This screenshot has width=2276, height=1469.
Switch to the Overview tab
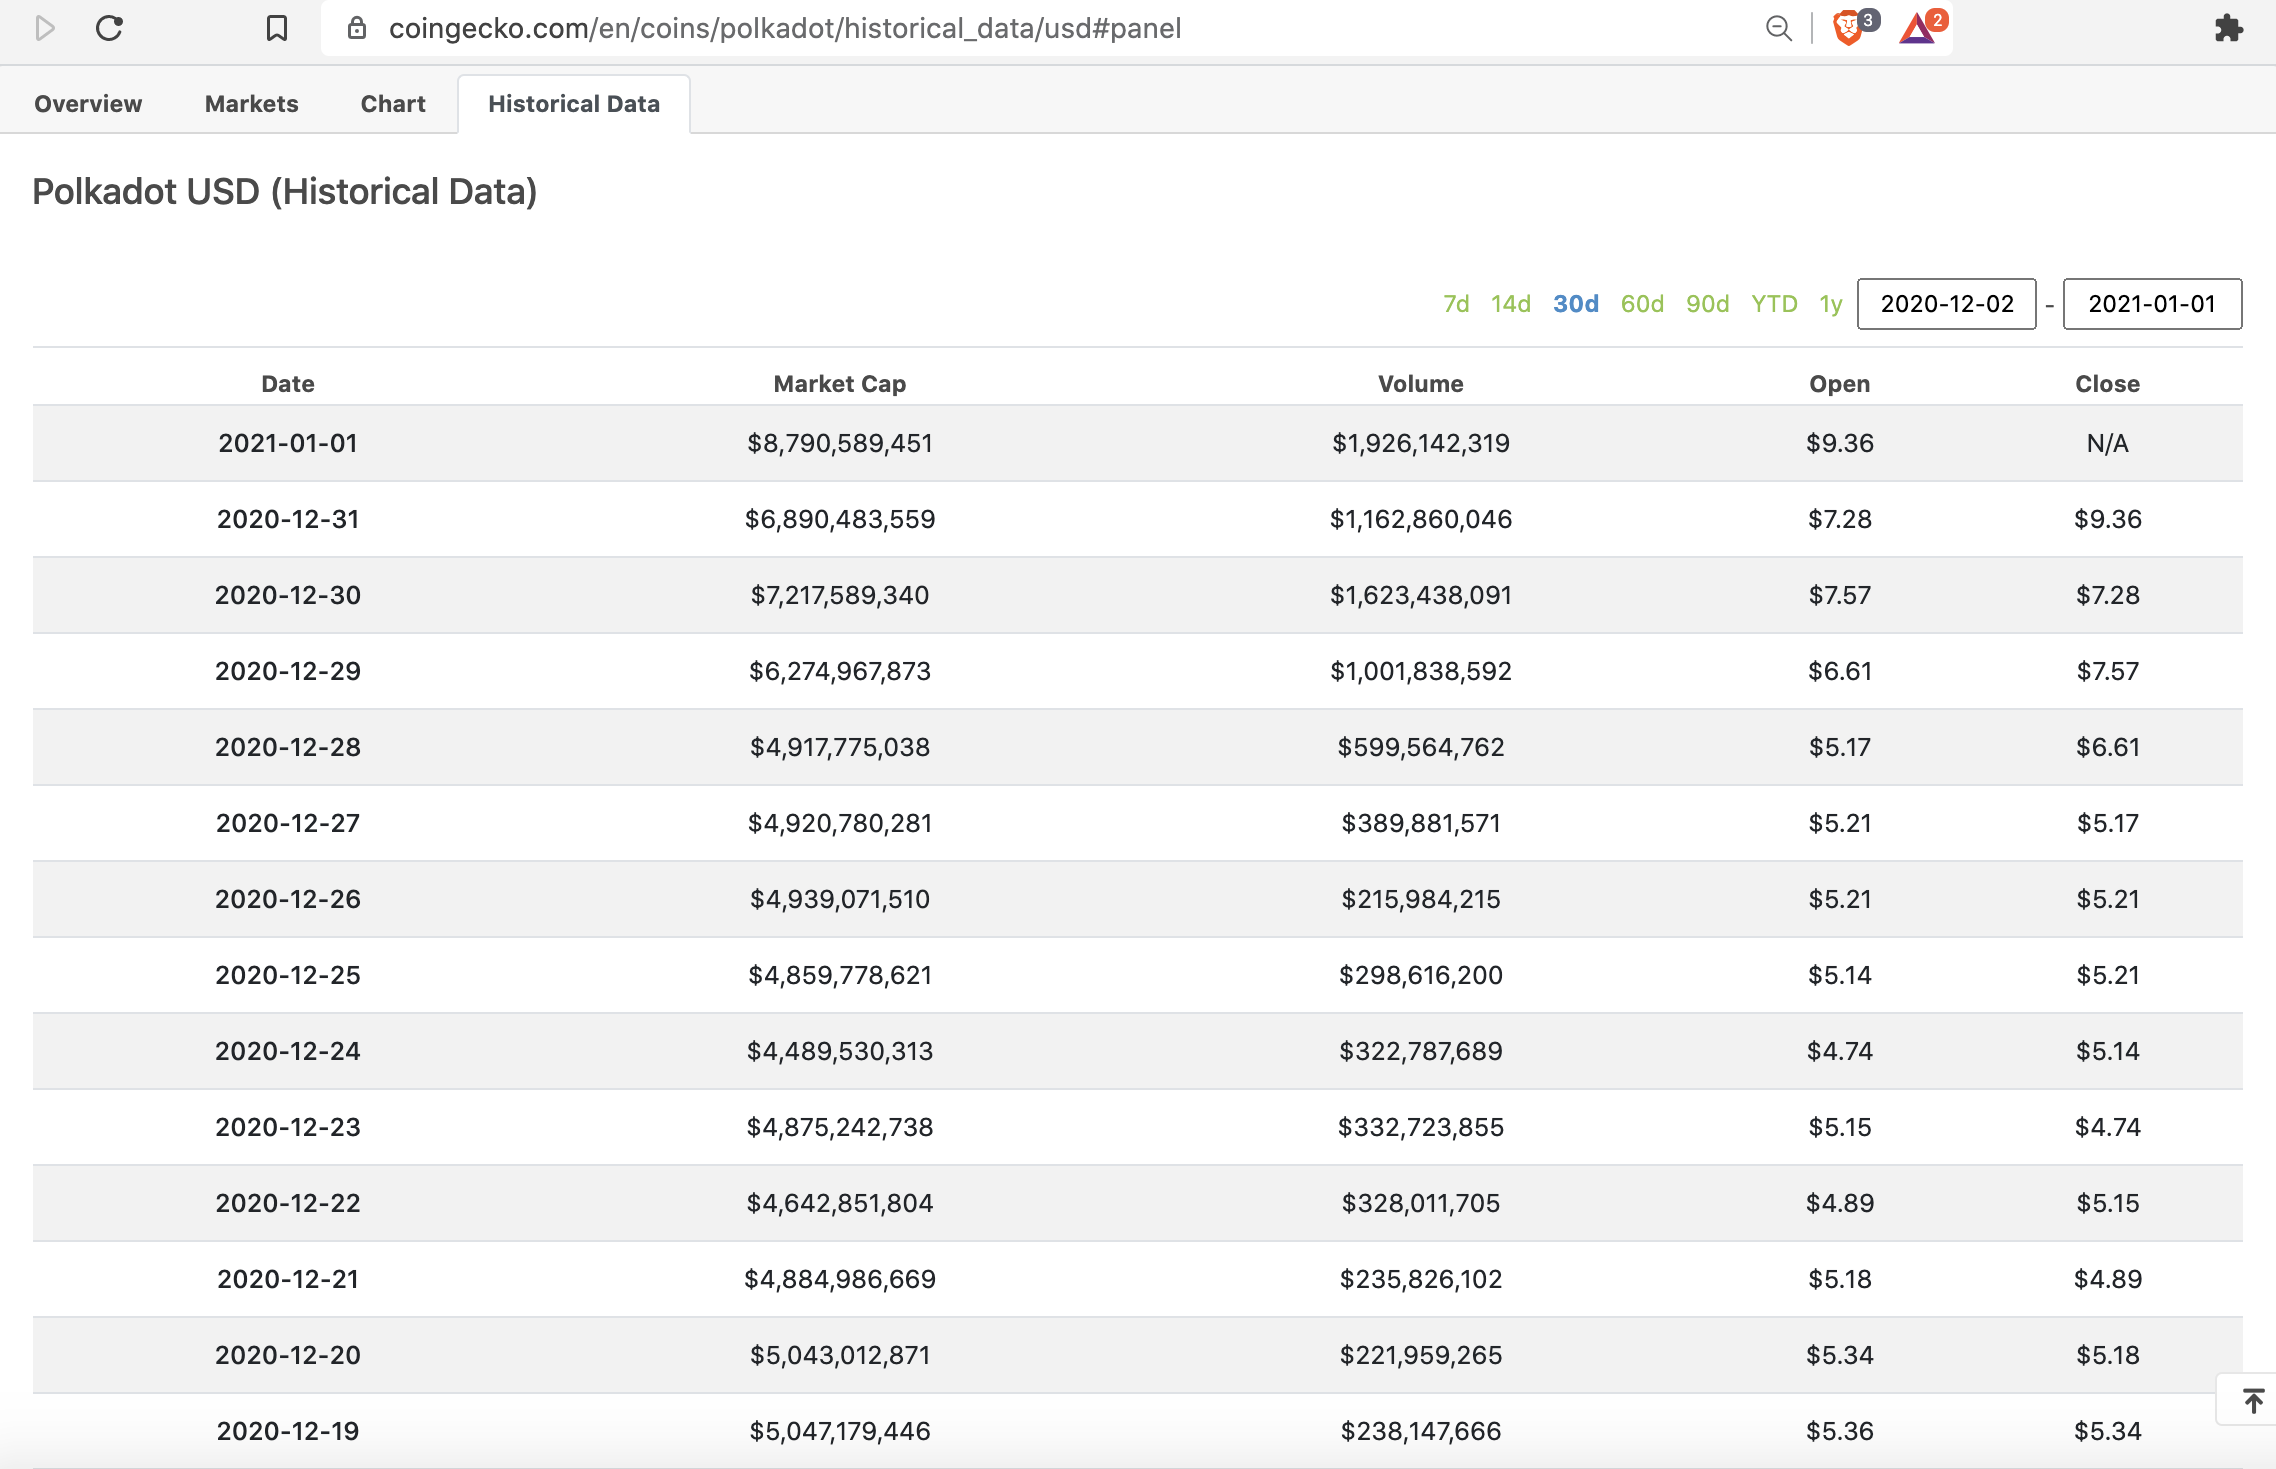coord(88,104)
